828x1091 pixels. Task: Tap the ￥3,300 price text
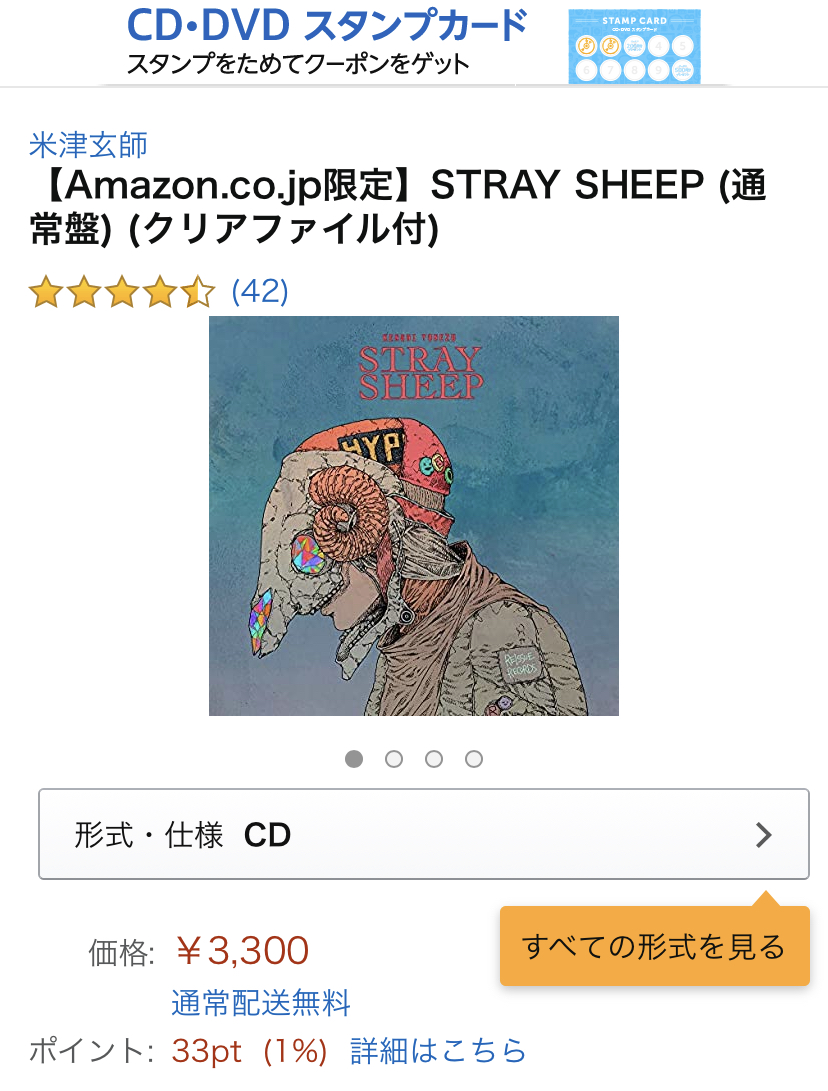(241, 950)
